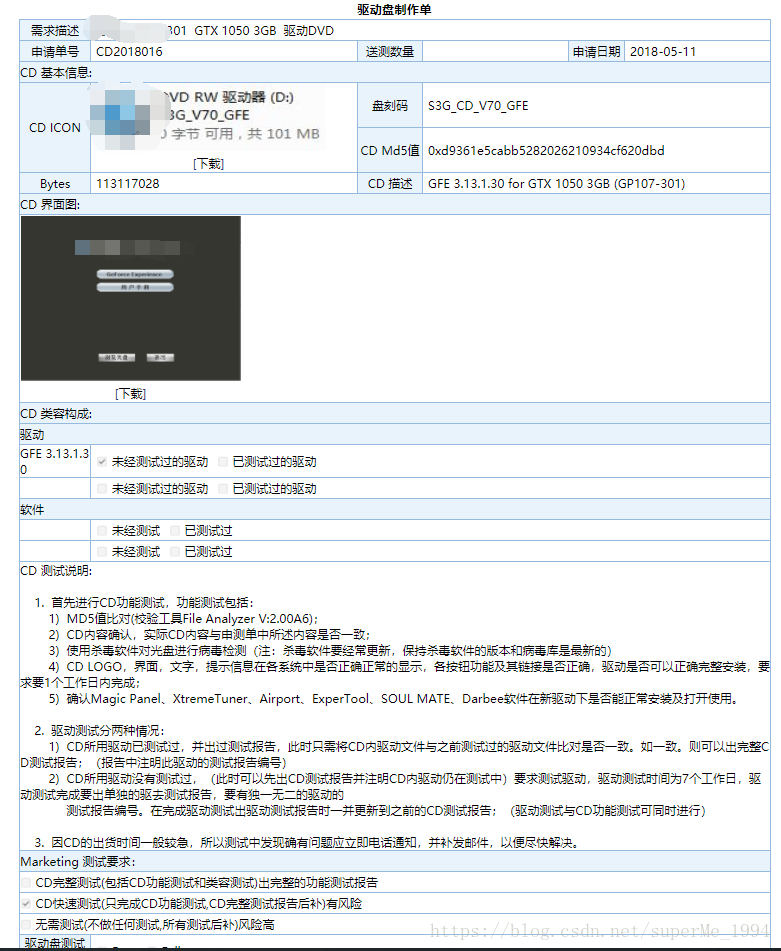Select the application number CD2018016
The width and height of the screenshot is (781, 951).
click(129, 52)
